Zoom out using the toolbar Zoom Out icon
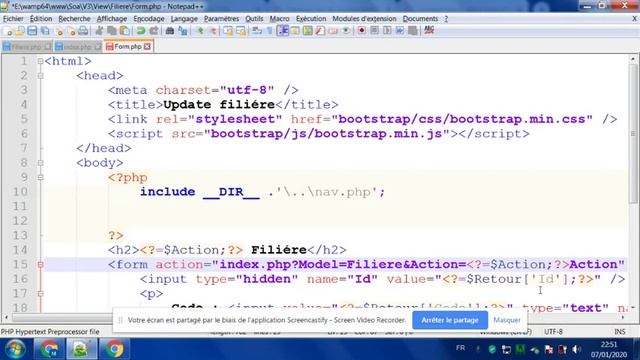The height and width of the screenshot is (360, 640). (212, 31)
